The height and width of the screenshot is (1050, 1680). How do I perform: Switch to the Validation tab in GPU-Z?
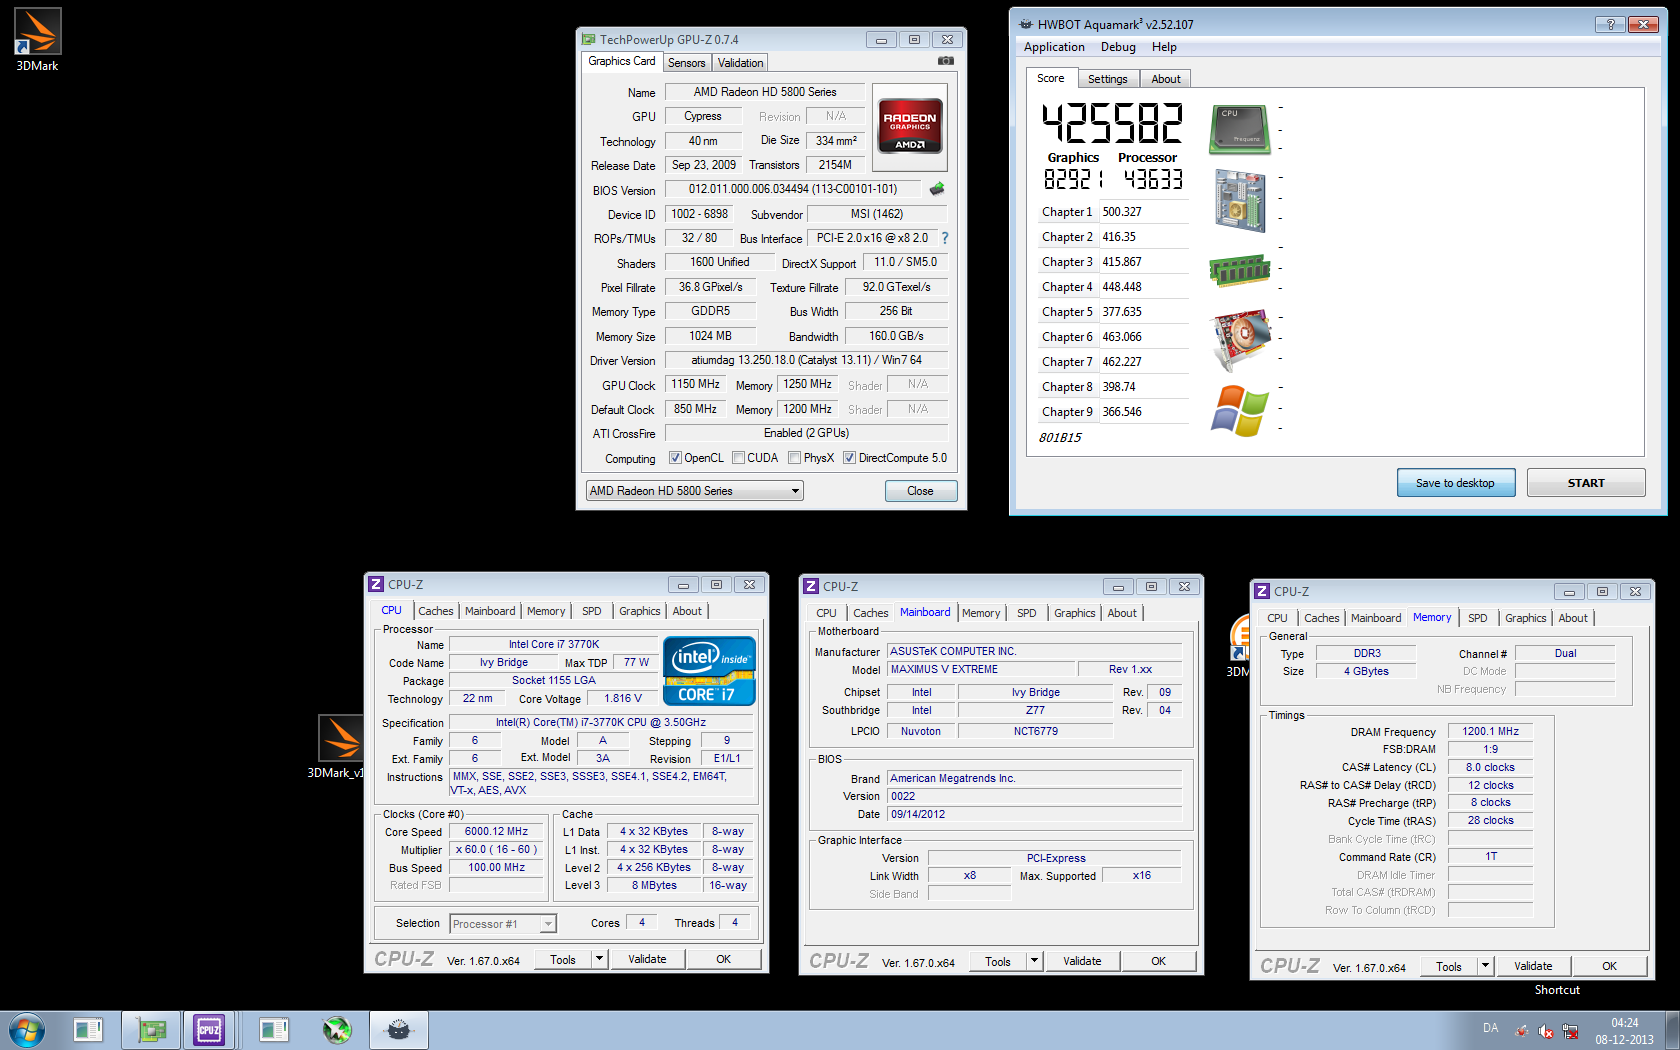(x=740, y=63)
